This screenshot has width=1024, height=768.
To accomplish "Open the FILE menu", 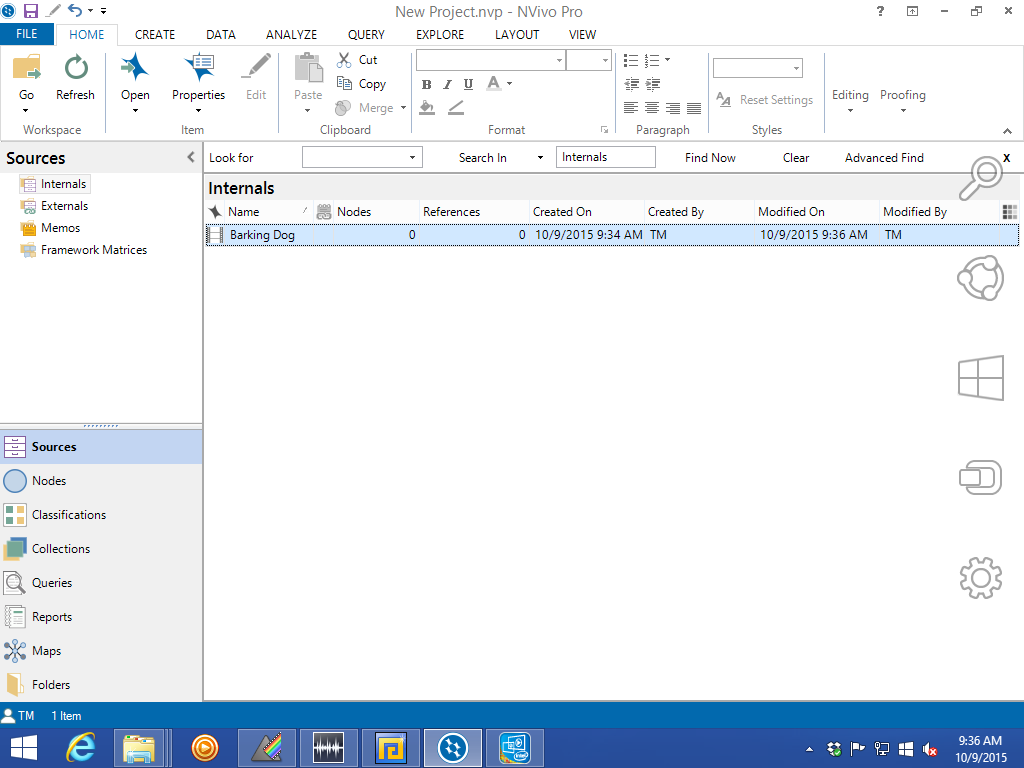I will point(27,34).
